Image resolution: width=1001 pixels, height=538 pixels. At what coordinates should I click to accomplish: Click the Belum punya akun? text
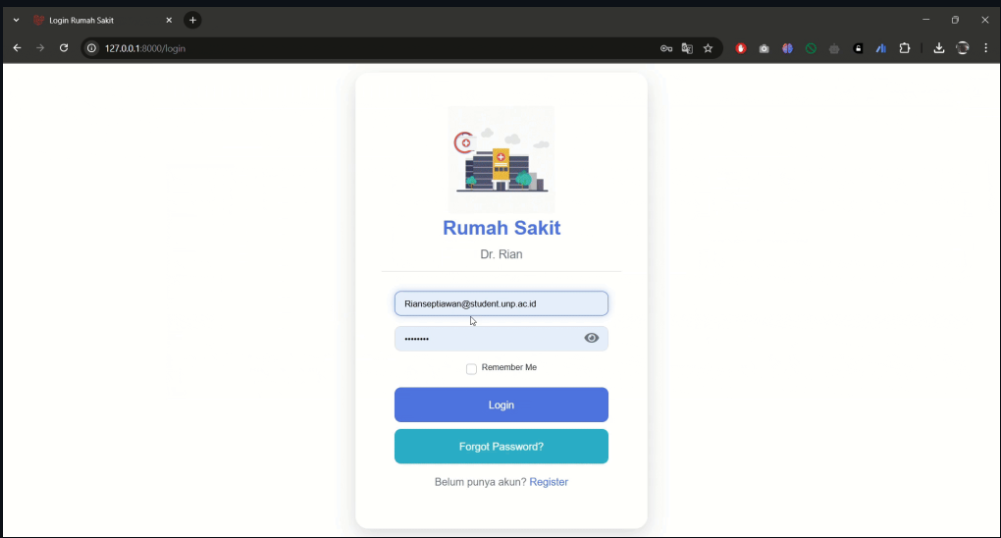click(480, 482)
